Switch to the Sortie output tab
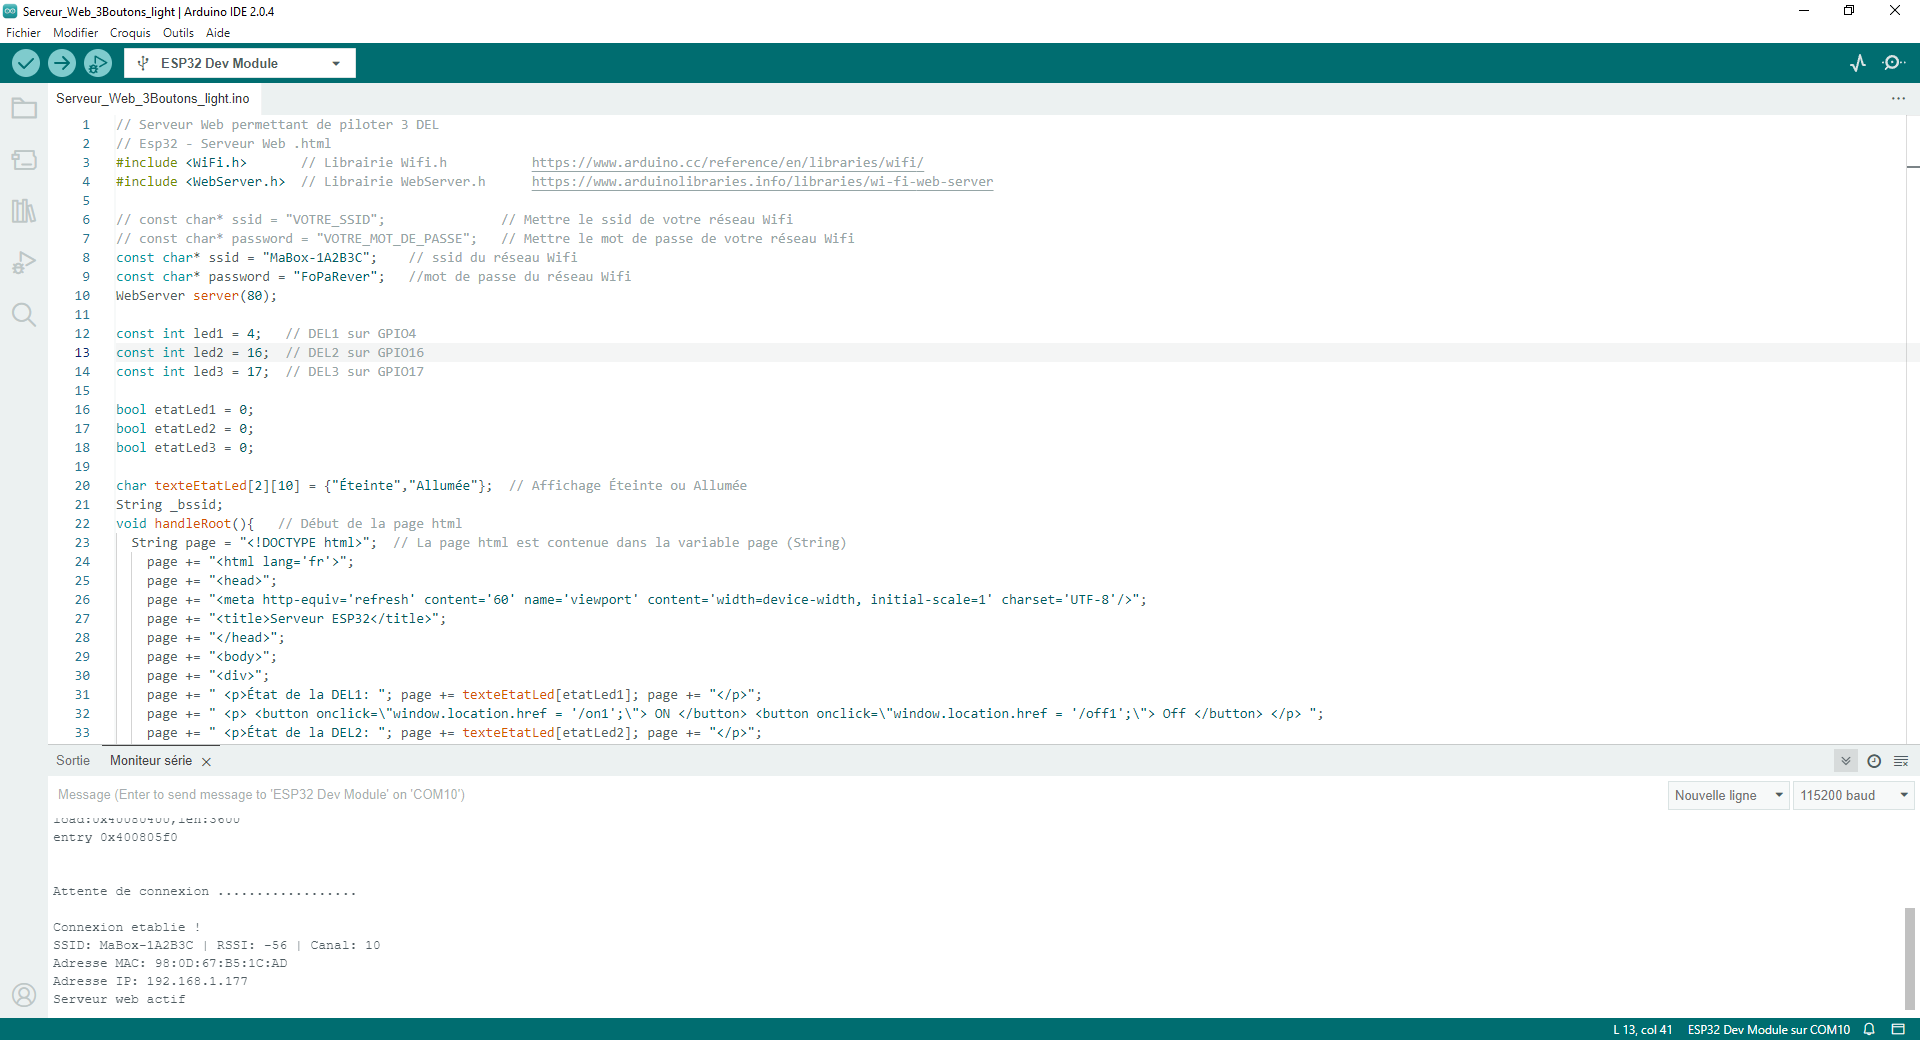This screenshot has width=1920, height=1040. pos(73,761)
